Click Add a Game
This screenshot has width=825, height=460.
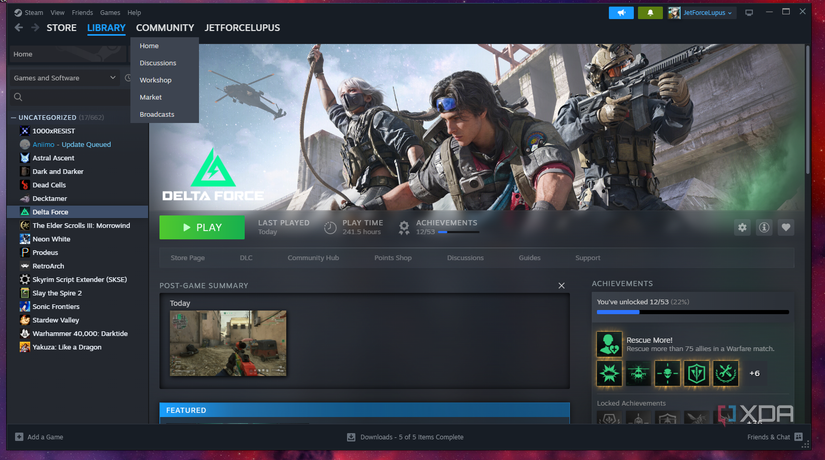point(39,437)
